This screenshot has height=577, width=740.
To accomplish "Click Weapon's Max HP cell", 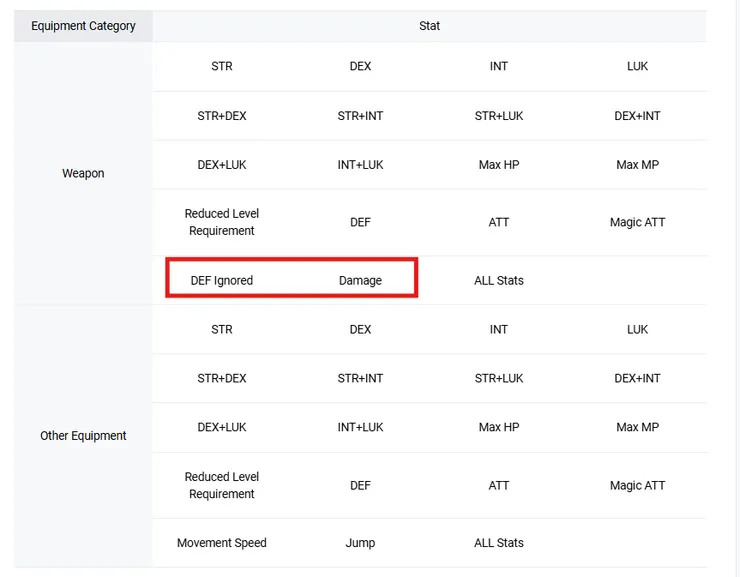I will coord(499,164).
